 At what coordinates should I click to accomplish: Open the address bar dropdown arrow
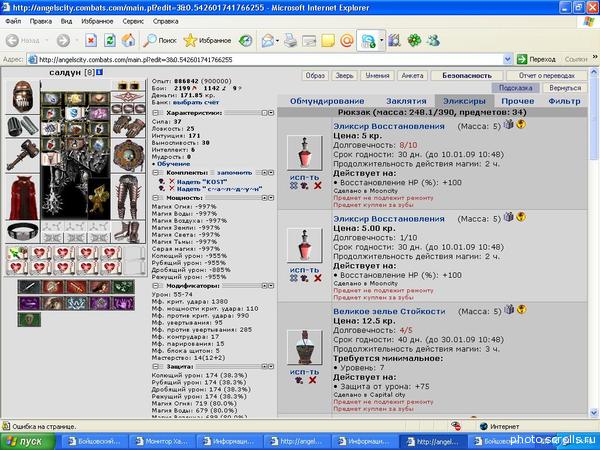[507, 59]
